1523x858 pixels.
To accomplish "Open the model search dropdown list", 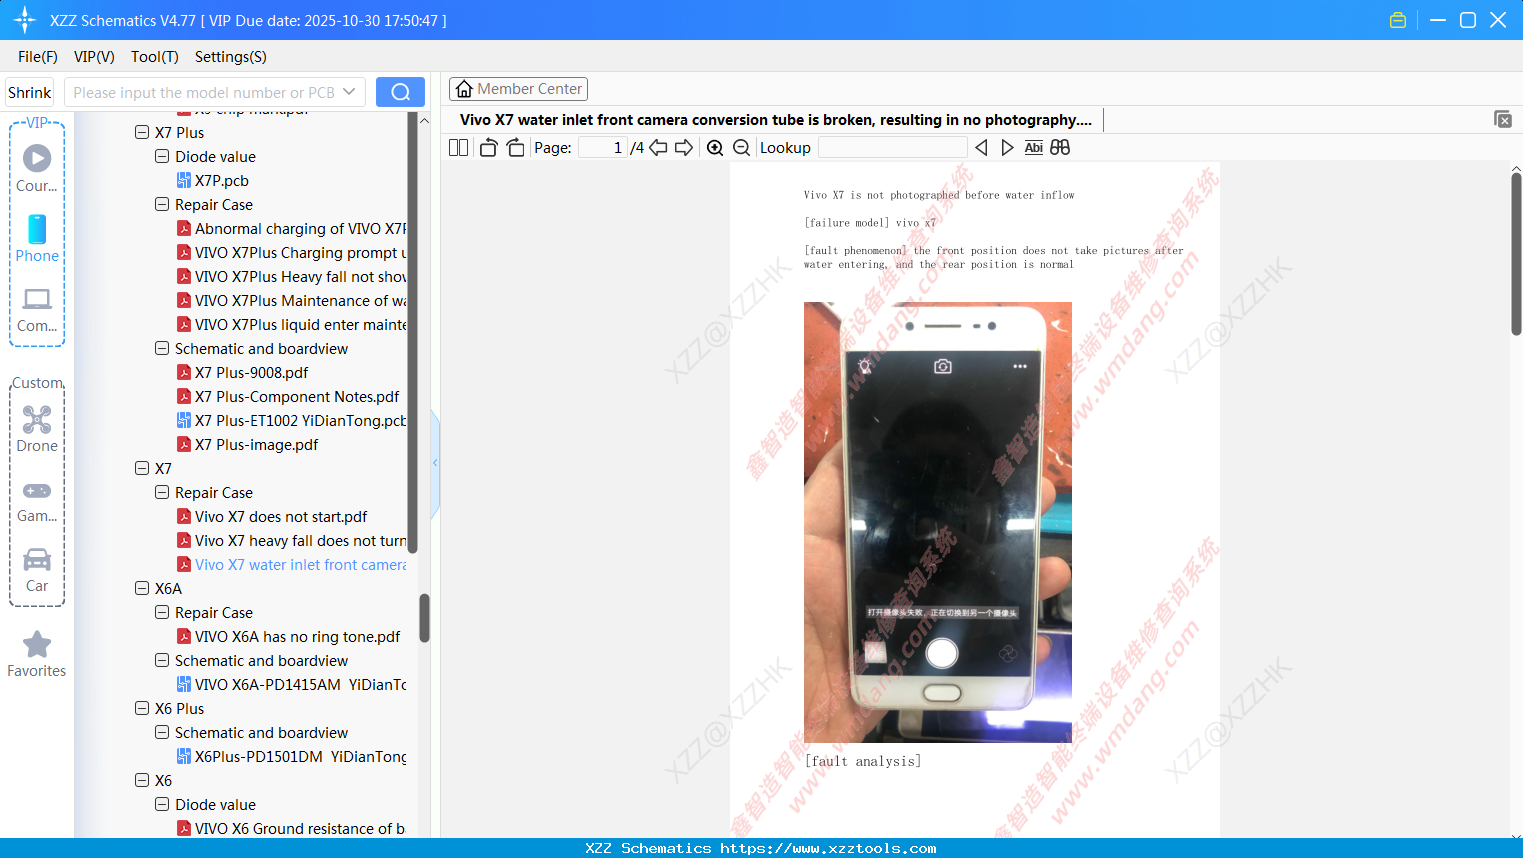I will 346,91.
